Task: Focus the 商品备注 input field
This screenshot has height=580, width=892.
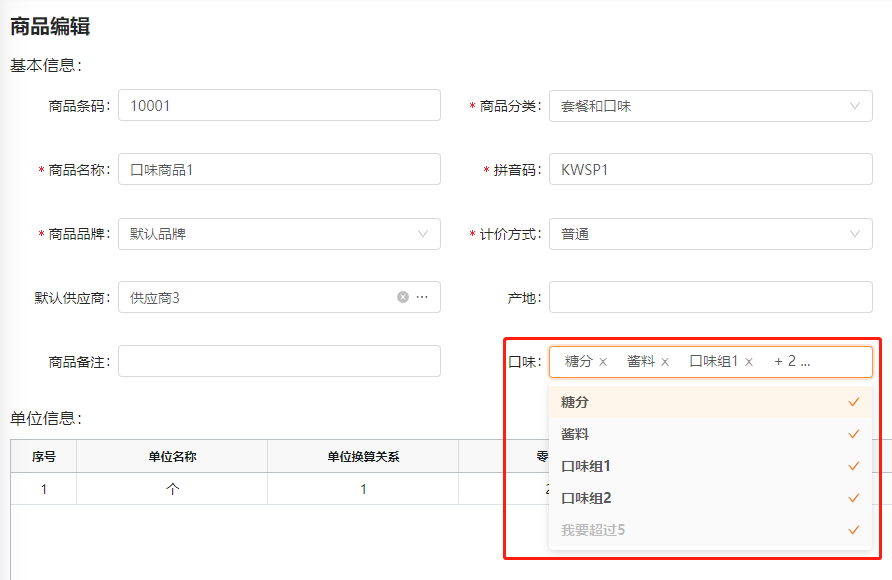Action: [279, 361]
